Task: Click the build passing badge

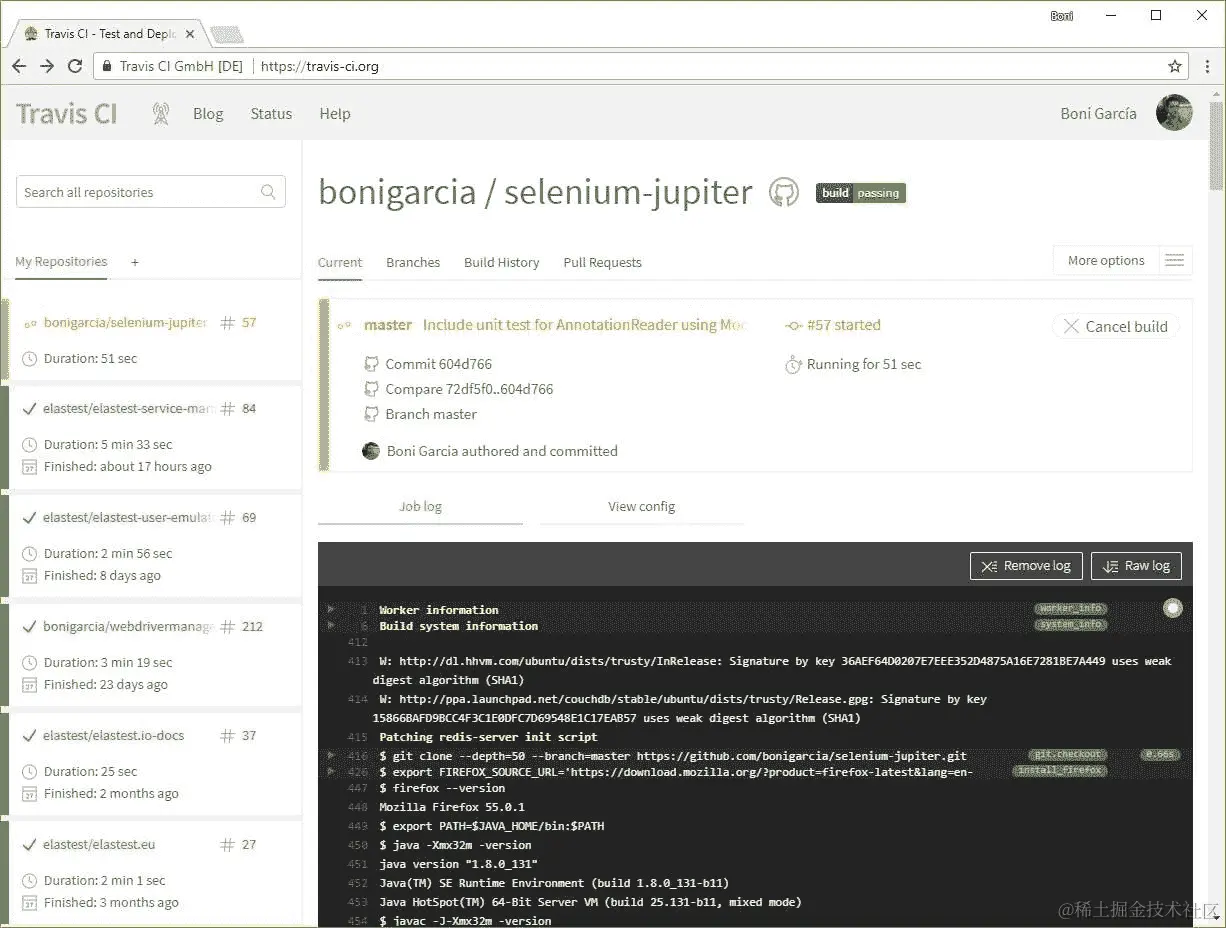Action: 861,193
